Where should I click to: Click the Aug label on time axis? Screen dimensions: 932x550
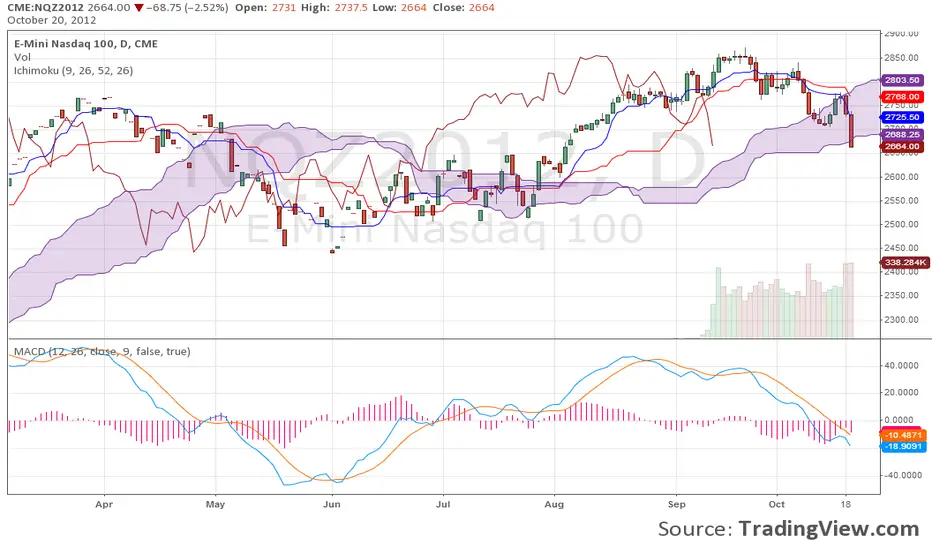click(554, 504)
